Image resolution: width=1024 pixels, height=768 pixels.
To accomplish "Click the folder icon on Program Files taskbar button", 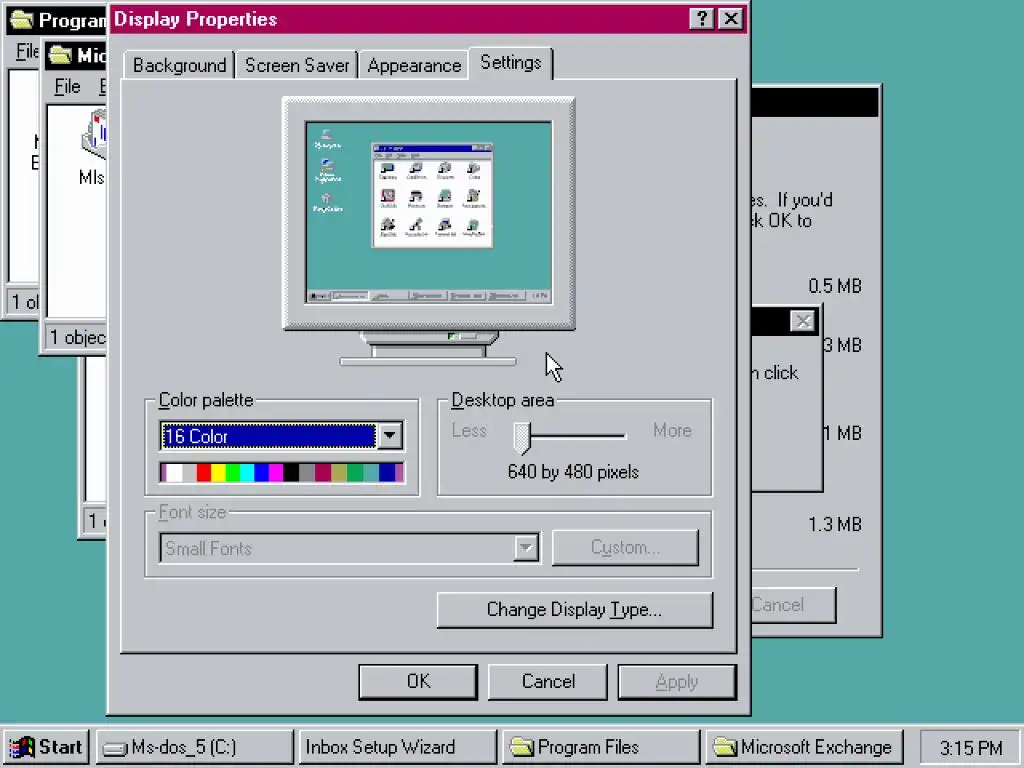I will pyautogui.click(x=521, y=747).
